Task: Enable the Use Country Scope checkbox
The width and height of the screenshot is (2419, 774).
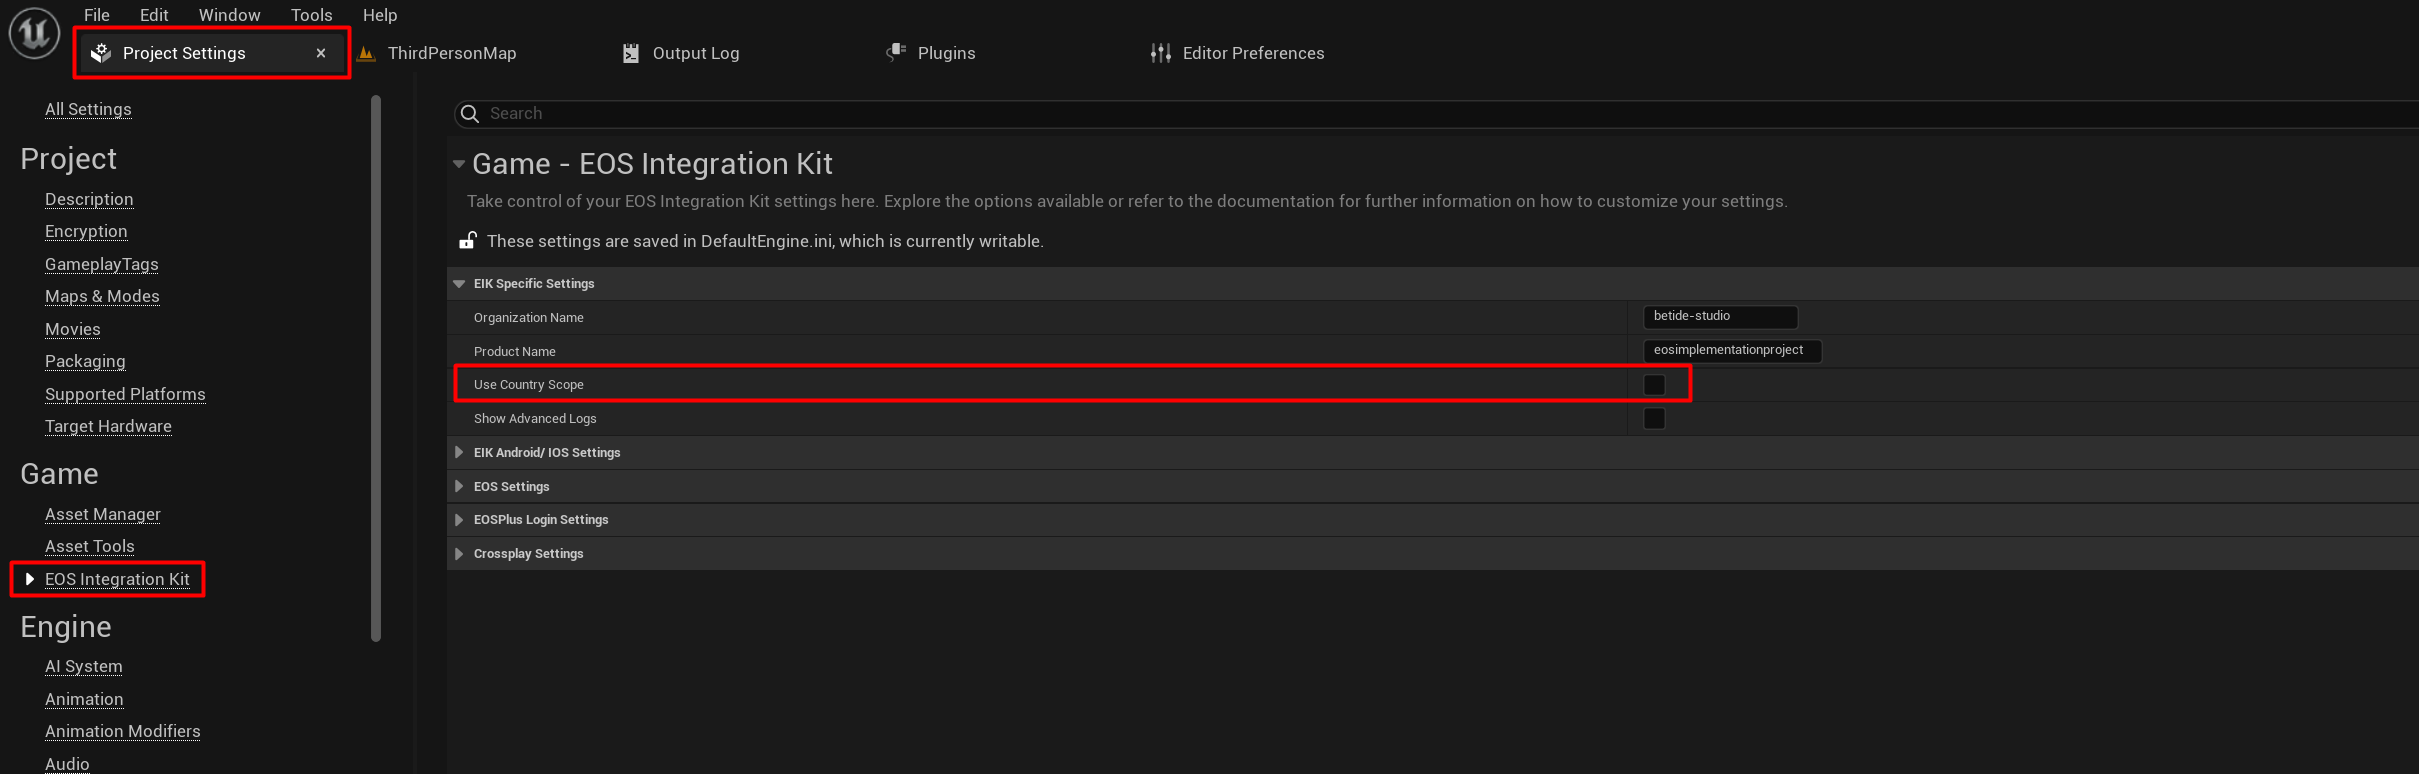Action: [x=1654, y=385]
